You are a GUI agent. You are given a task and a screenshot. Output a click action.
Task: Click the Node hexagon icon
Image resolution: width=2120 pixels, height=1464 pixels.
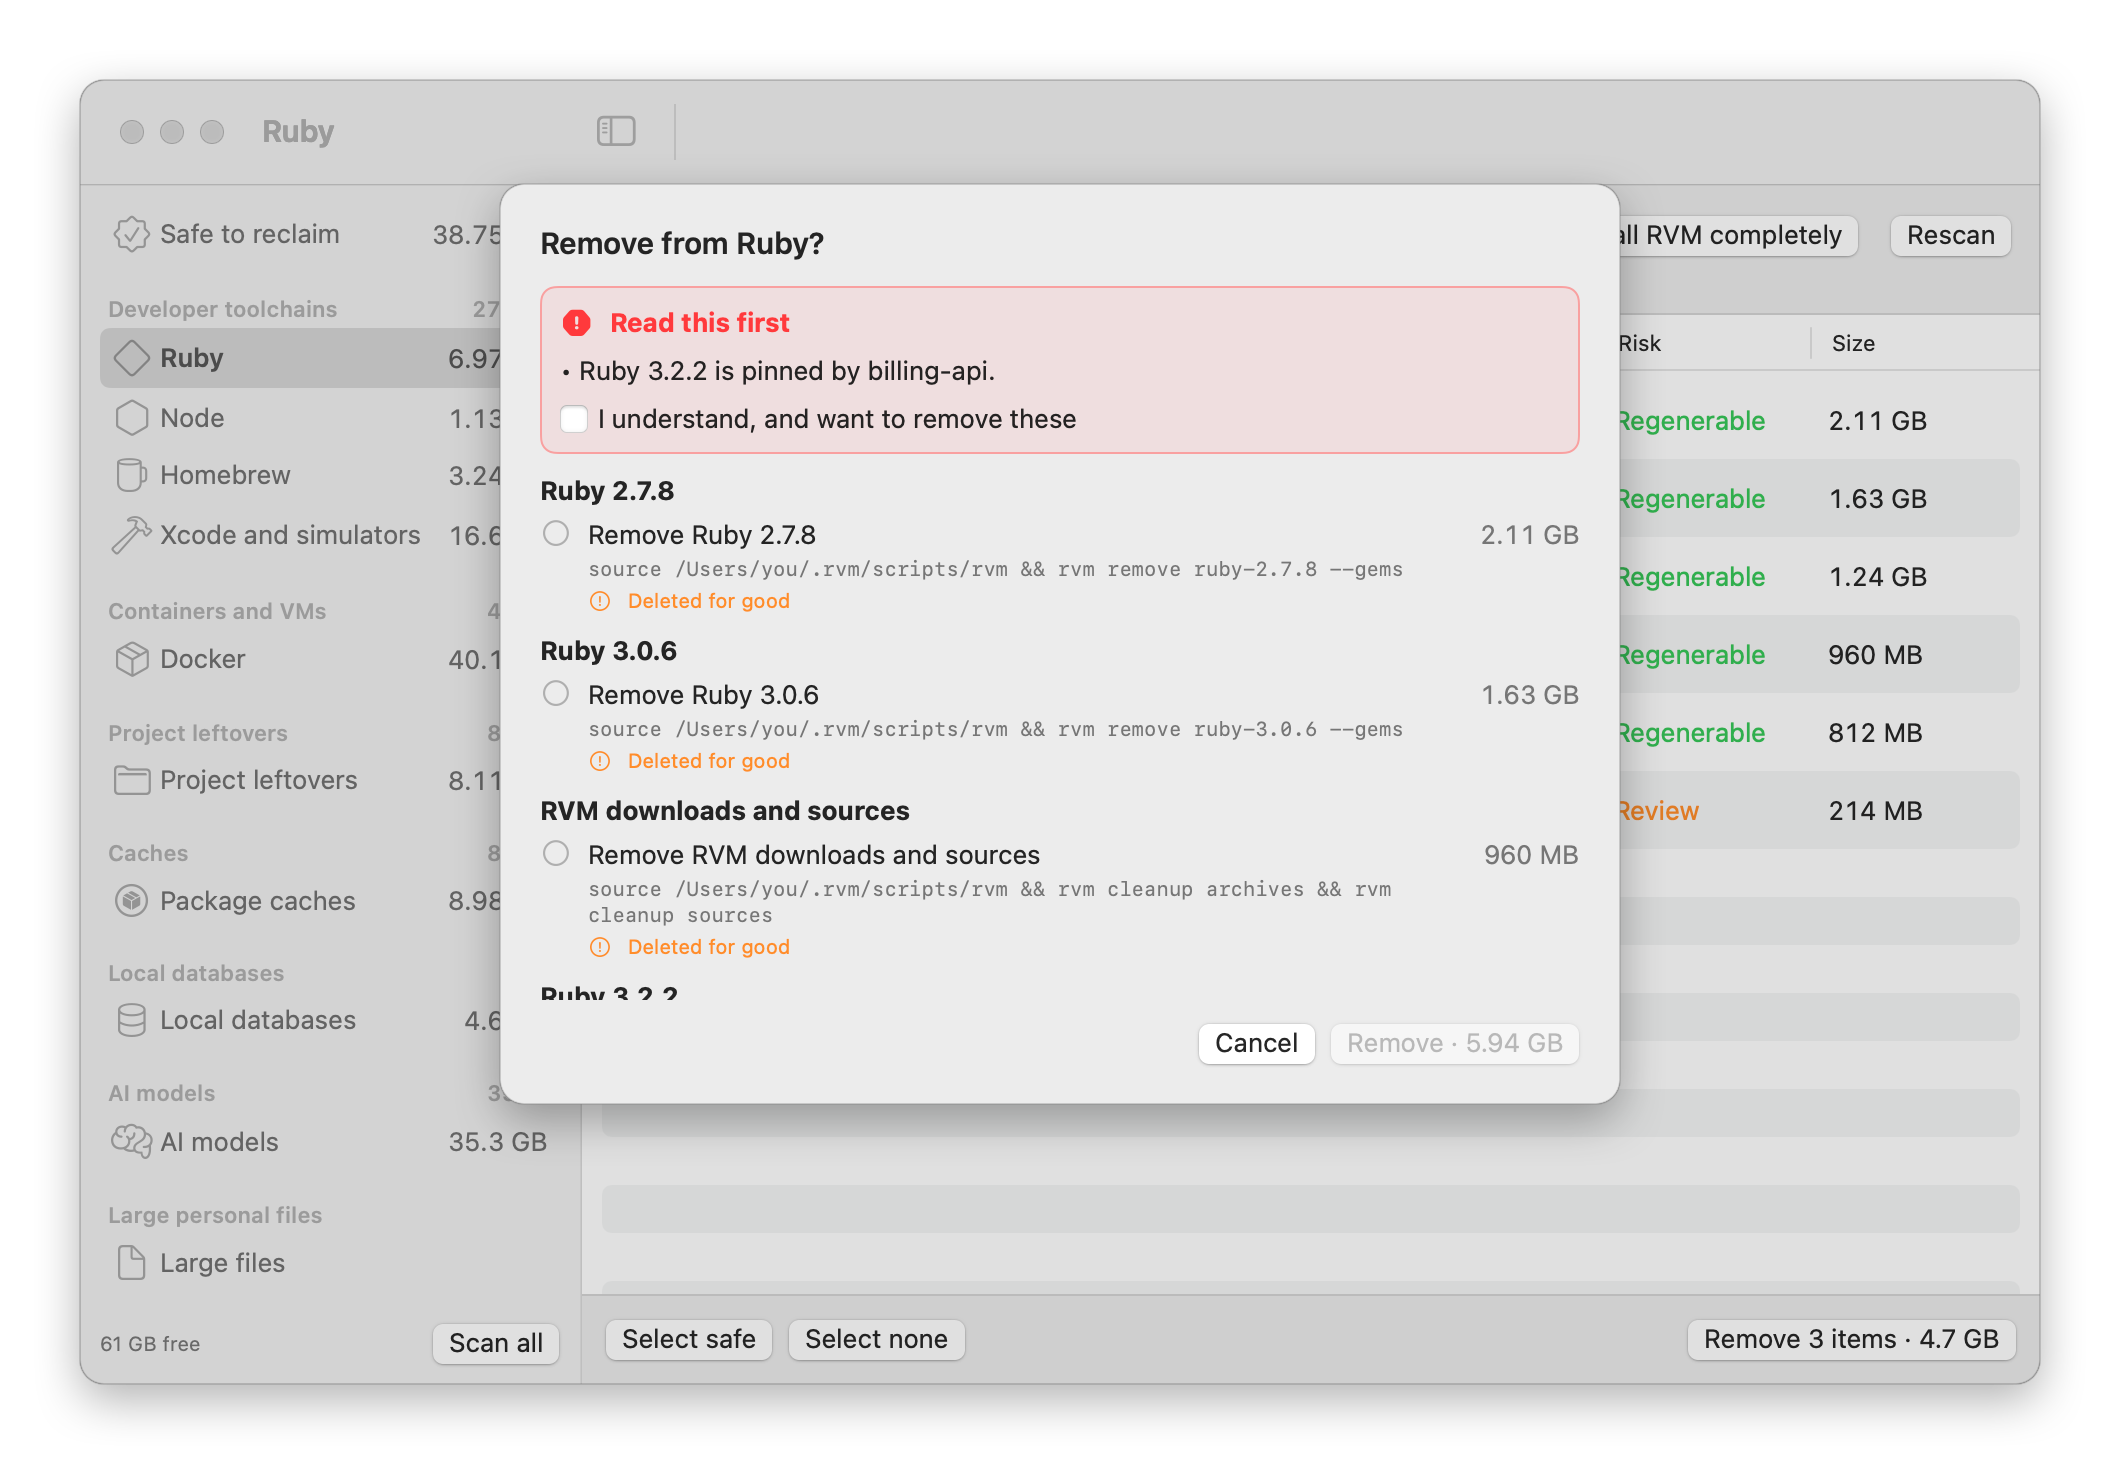pos(131,418)
